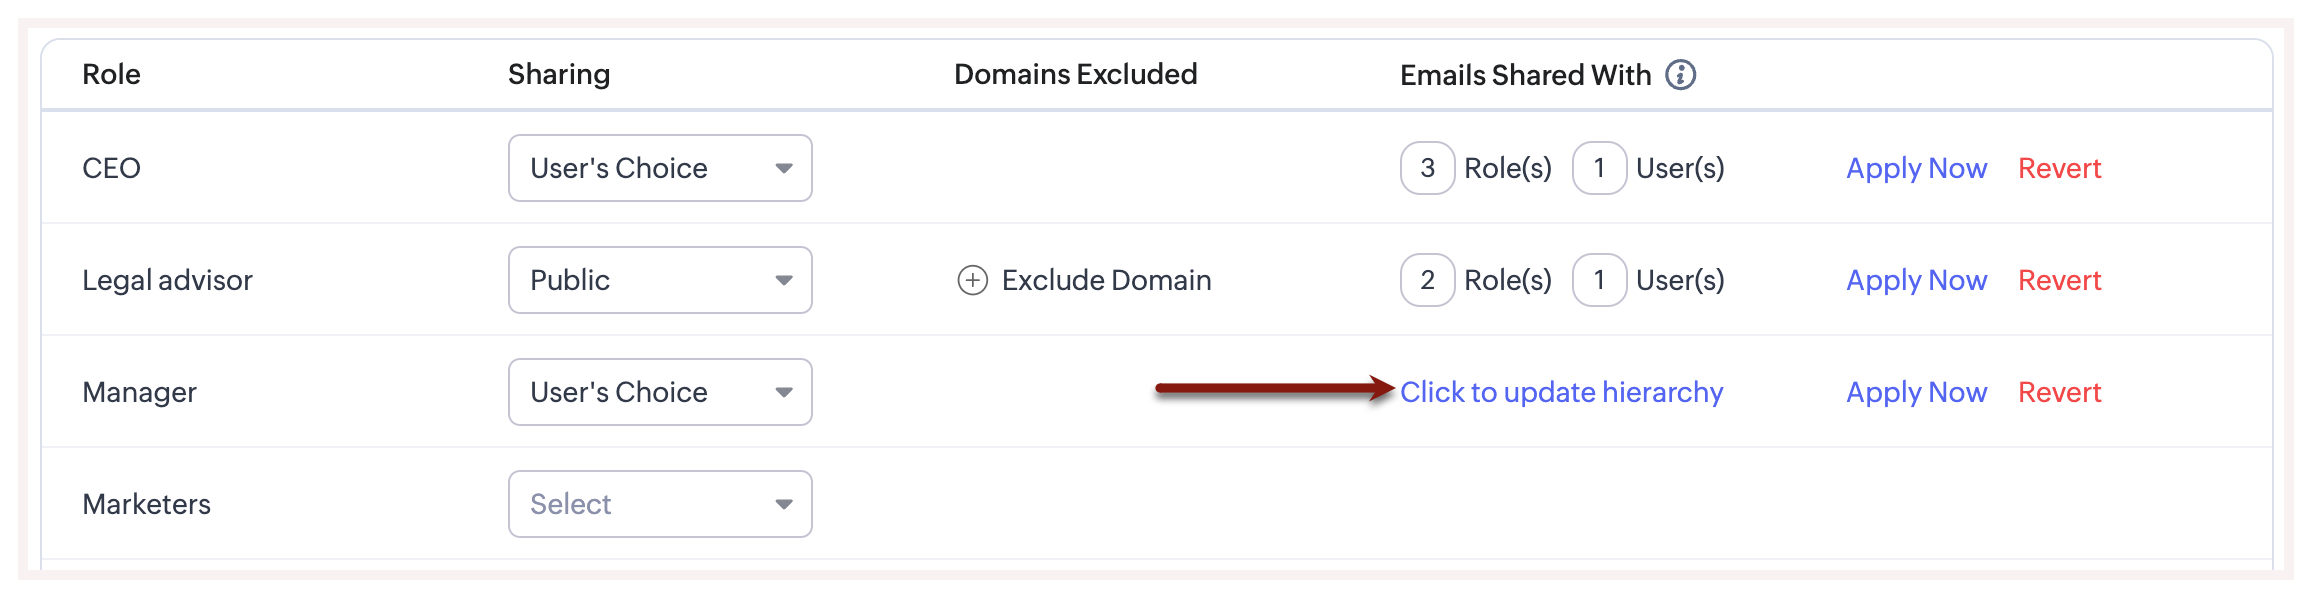Click the info icon beside Emails Shared With

tap(1680, 75)
